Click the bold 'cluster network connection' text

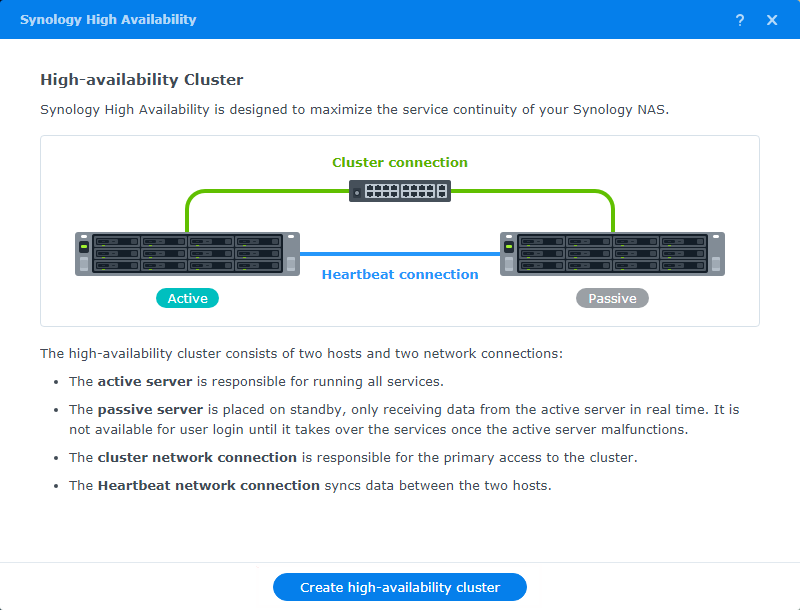[x=197, y=457]
